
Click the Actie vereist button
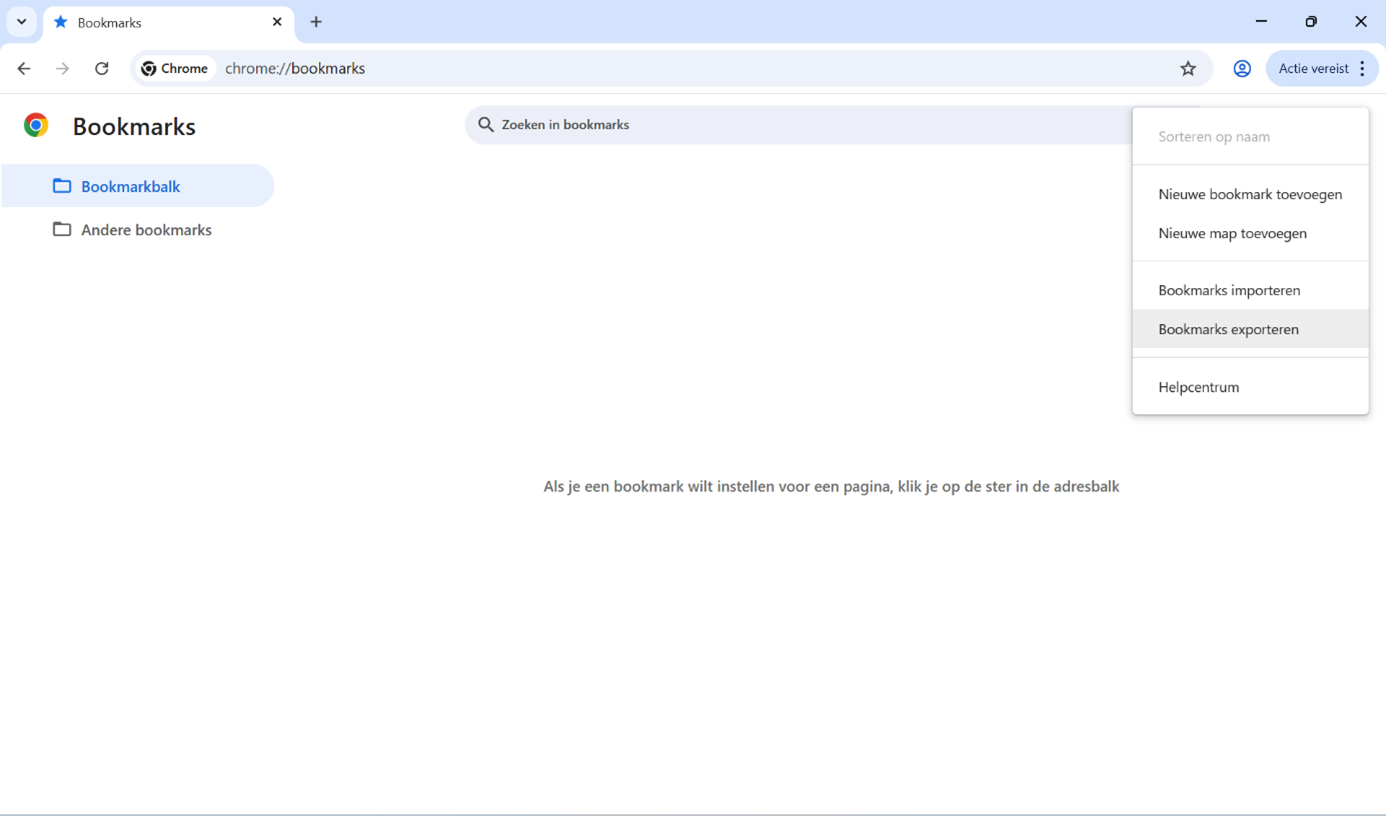(x=1312, y=68)
